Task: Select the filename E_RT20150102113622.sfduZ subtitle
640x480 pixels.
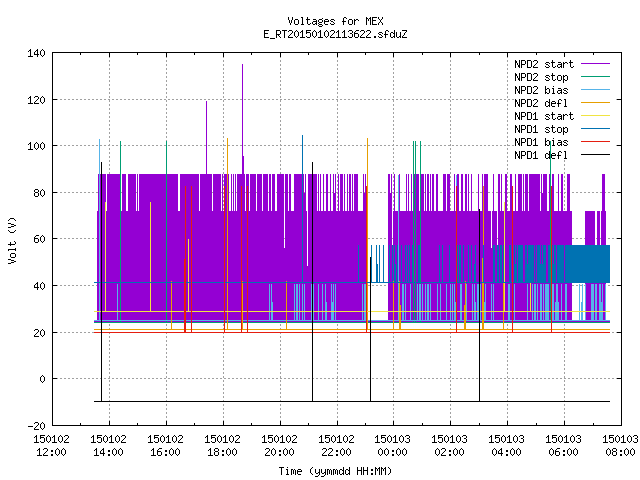Action: (x=335, y=34)
